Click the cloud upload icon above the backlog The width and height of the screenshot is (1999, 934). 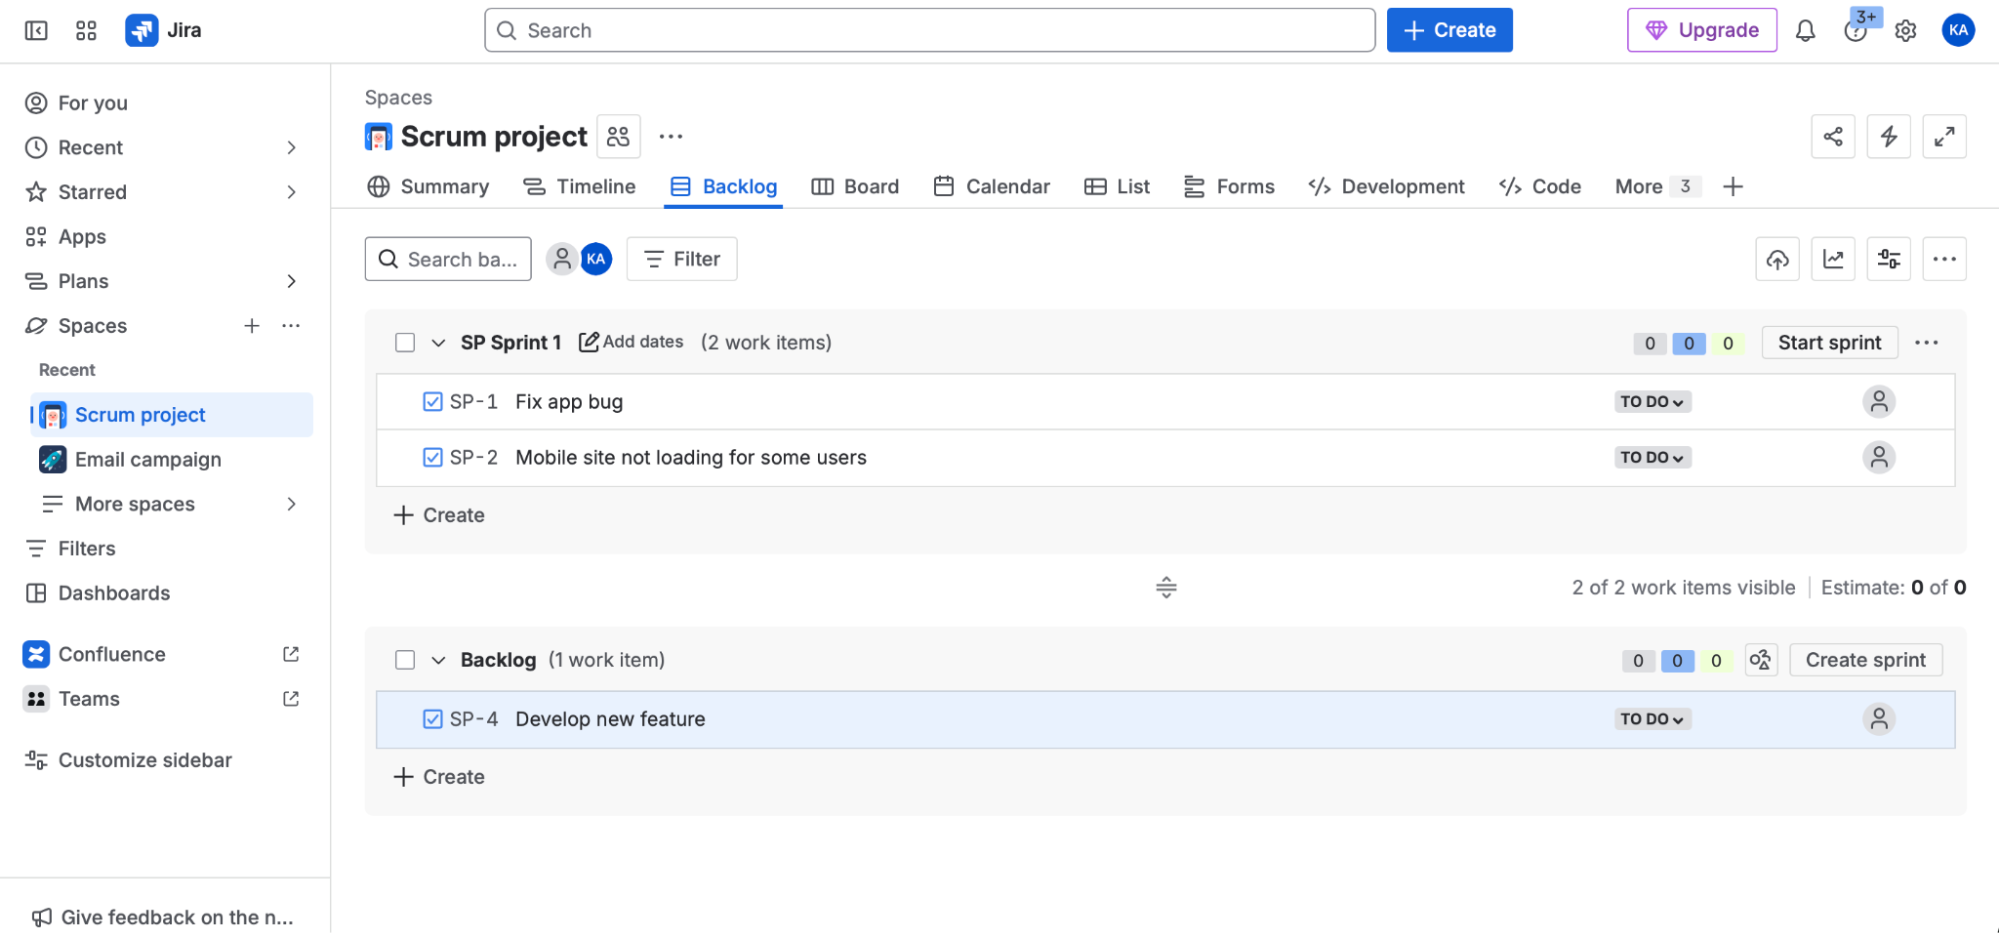[x=1777, y=258]
